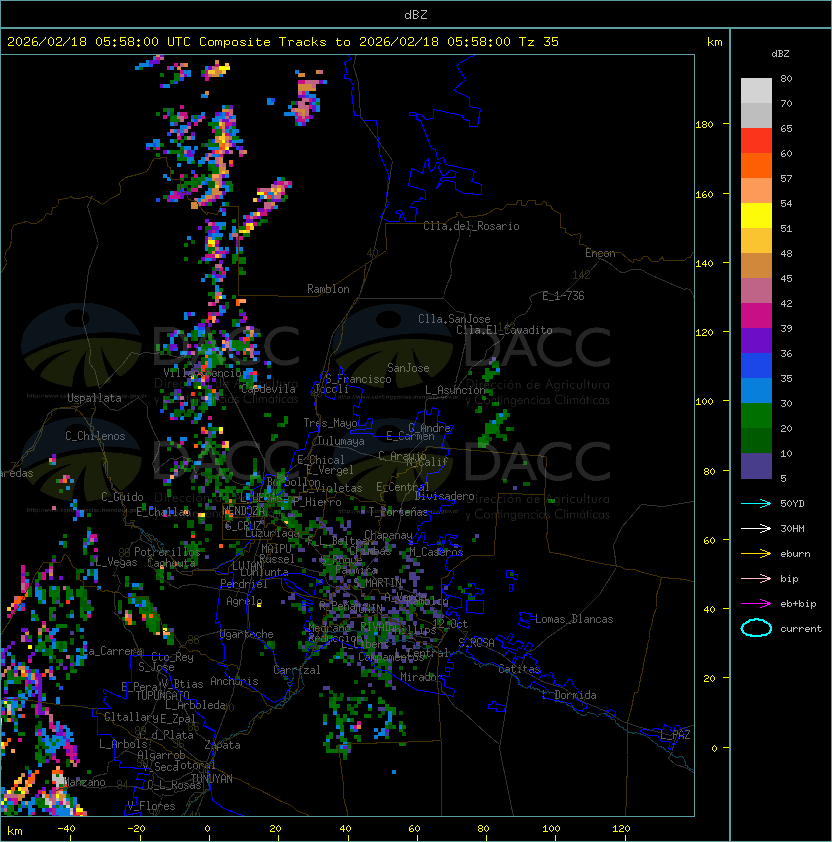Pick the darker gray 70–65 dBZ swatch
Screen dimensions: 832x842
click(756, 115)
